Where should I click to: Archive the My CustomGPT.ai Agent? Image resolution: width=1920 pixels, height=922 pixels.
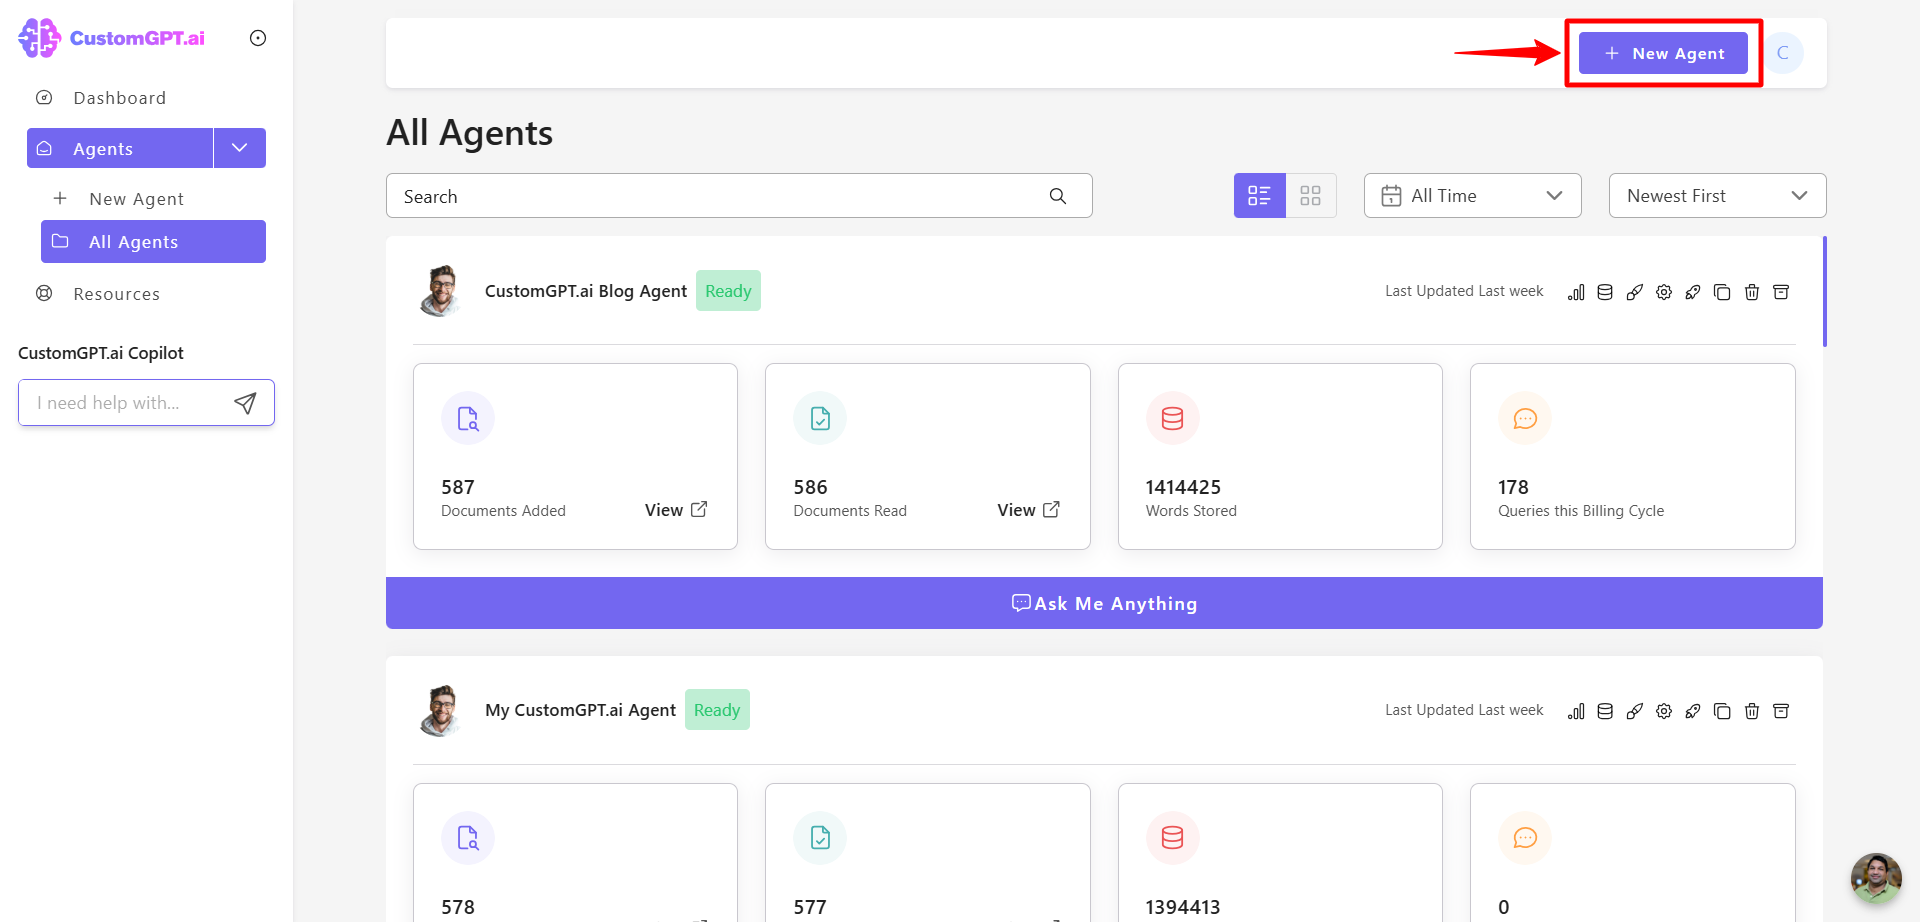pyautogui.click(x=1781, y=711)
